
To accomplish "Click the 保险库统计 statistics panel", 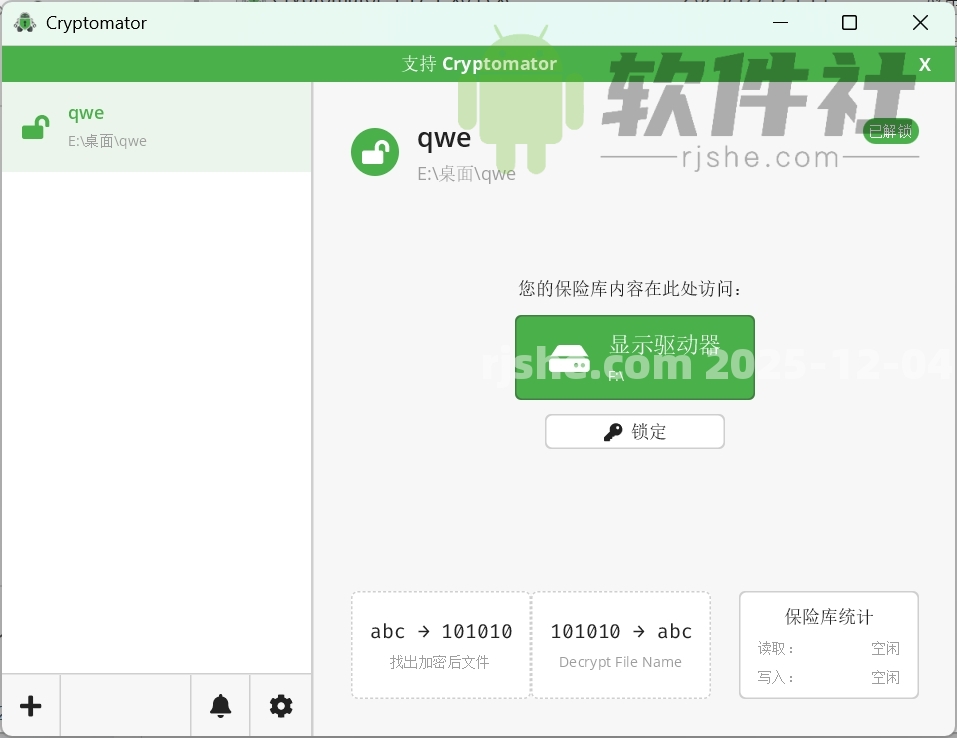I will coord(828,645).
